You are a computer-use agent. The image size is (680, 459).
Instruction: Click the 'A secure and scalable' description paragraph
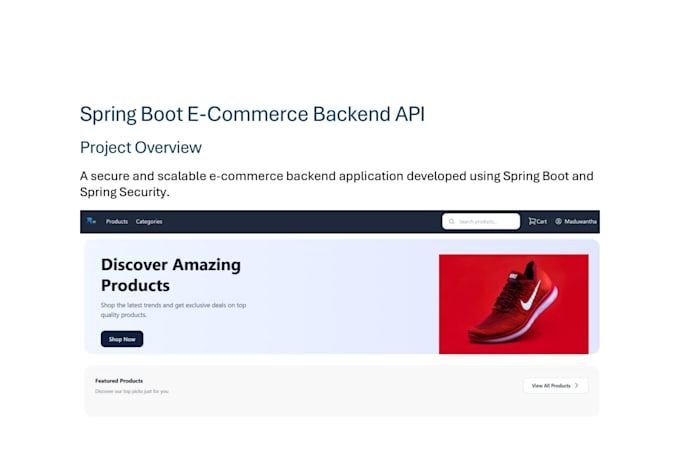(x=337, y=184)
